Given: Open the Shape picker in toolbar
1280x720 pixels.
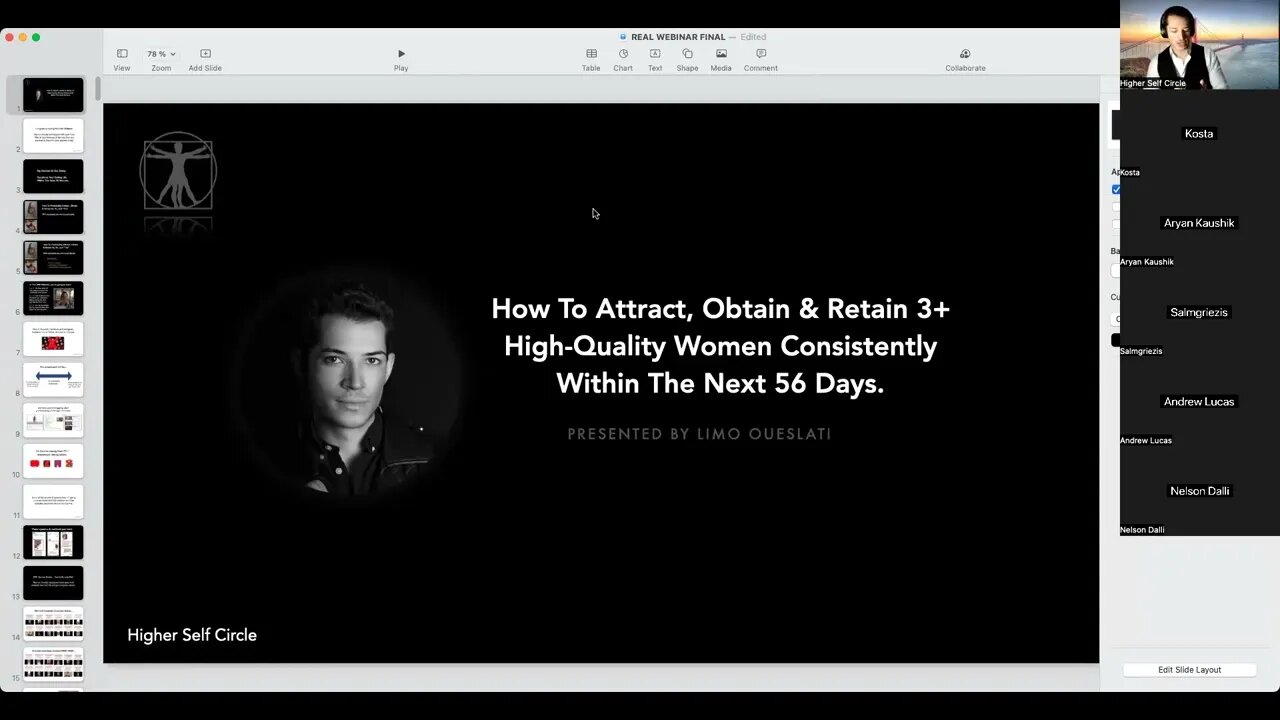Looking at the screenshot, I should [x=687, y=54].
